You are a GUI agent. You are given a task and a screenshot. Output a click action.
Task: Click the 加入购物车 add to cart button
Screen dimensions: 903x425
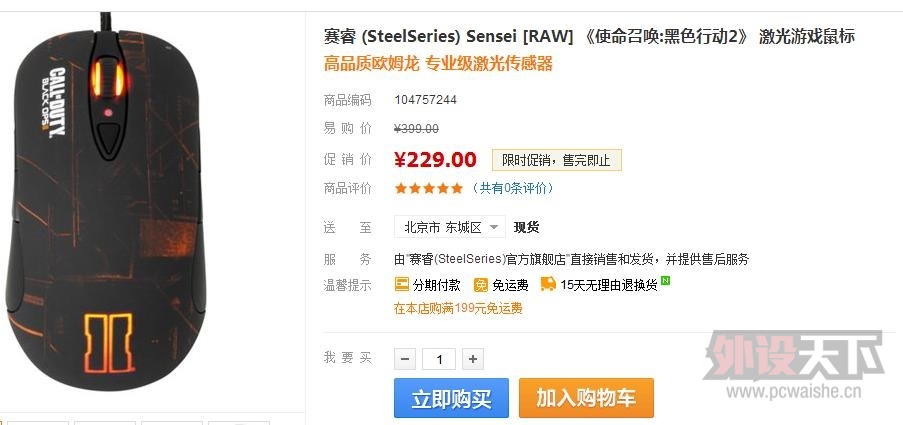(x=586, y=398)
